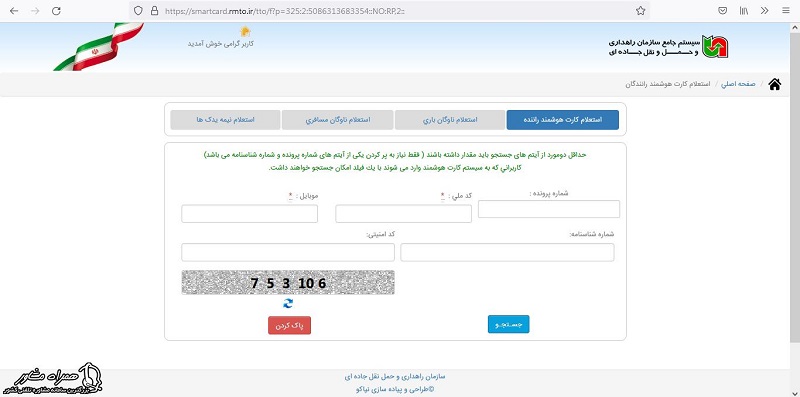Open the Pocket save icon
The image size is (800, 397).
coord(722,11)
